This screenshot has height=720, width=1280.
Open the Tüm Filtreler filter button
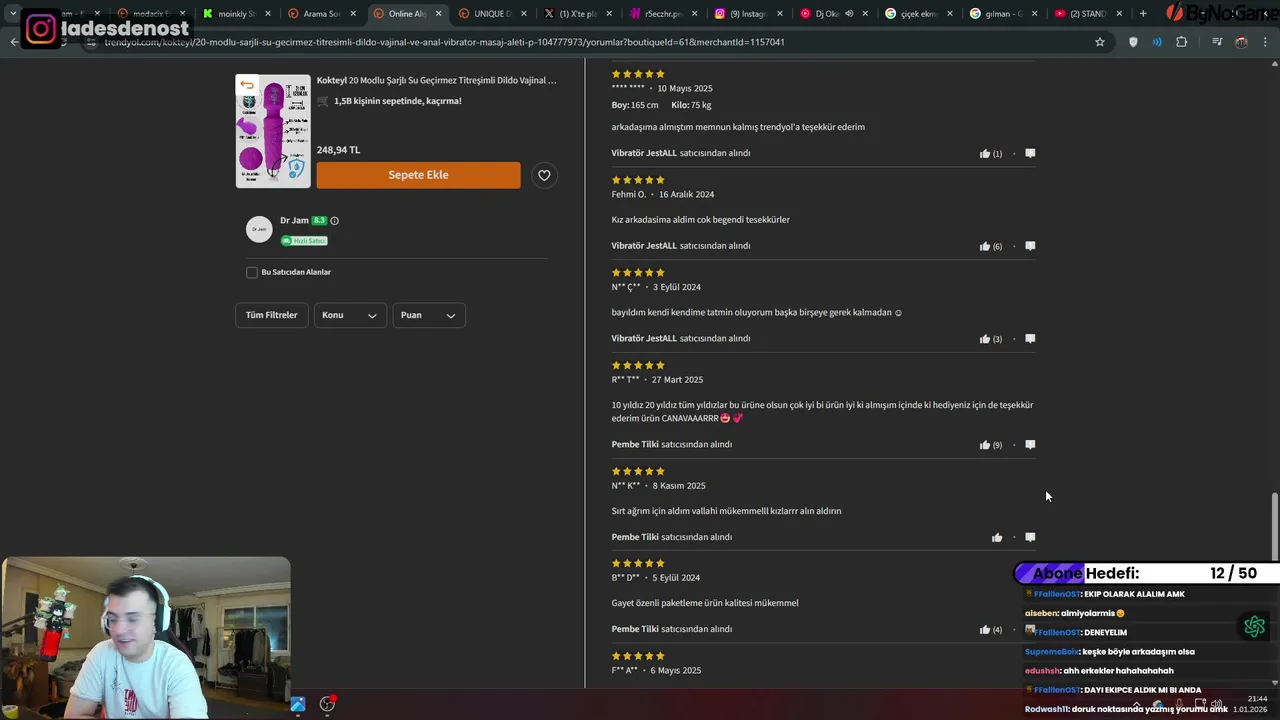point(272,315)
